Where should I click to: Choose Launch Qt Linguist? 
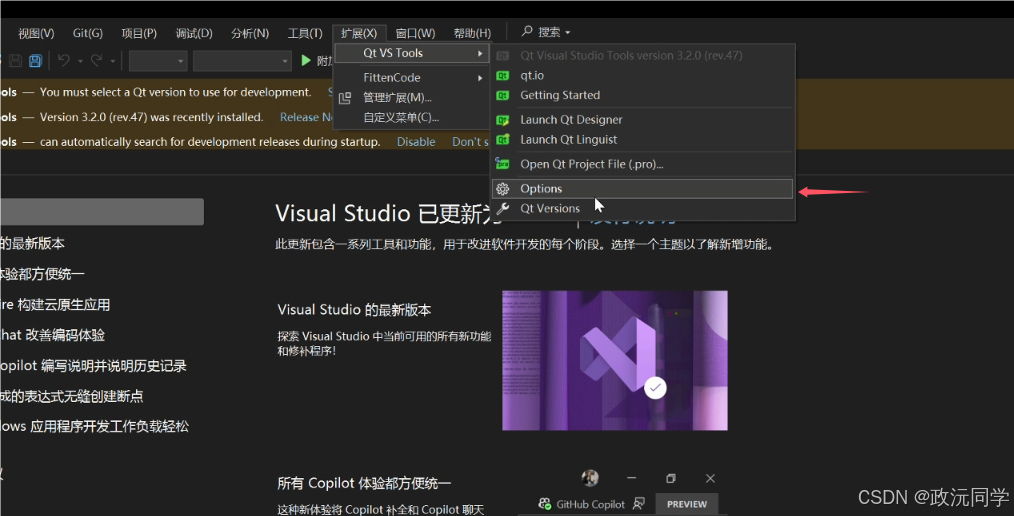pos(642,140)
